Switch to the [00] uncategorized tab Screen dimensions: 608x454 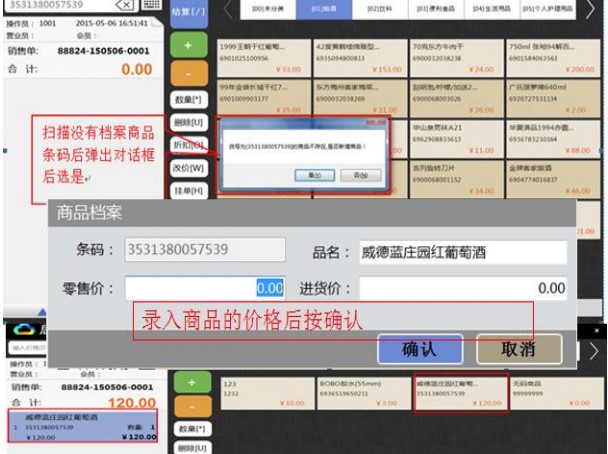(x=268, y=9)
